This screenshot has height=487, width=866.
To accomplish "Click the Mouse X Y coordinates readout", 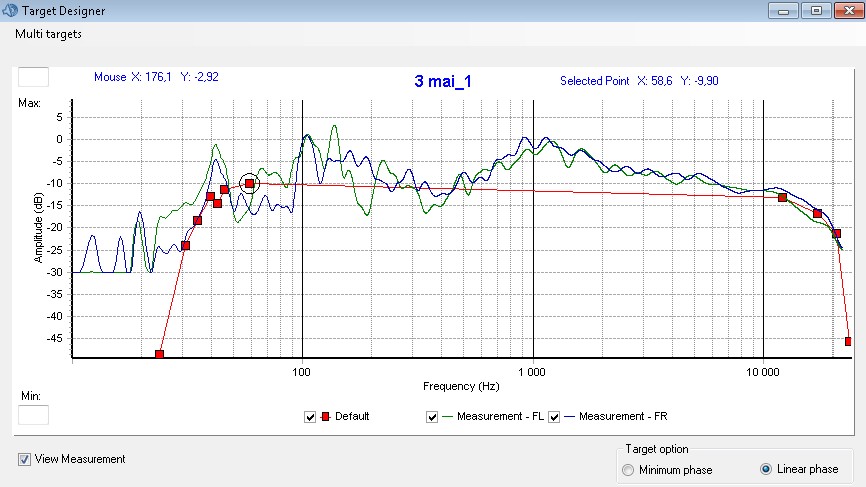I will (156, 77).
